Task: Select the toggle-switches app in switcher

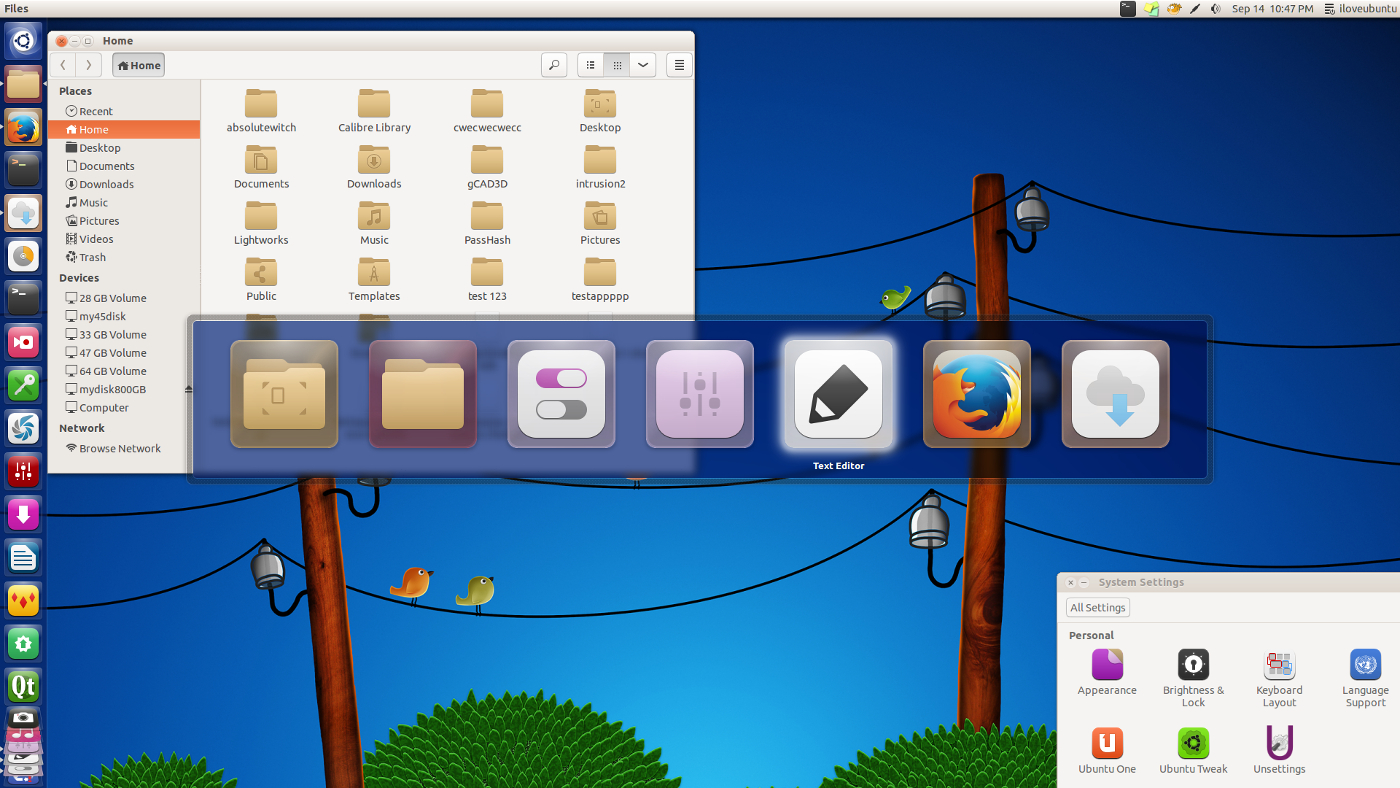Action: tap(561, 394)
